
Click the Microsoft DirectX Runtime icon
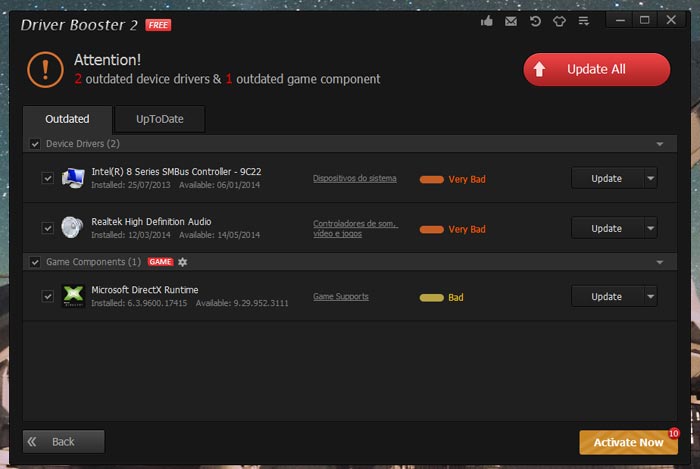click(73, 296)
